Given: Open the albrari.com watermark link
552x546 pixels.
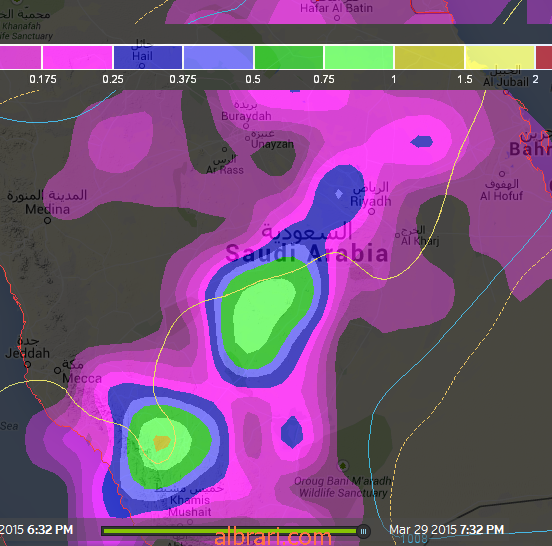Looking at the screenshot, I should coord(273,538).
